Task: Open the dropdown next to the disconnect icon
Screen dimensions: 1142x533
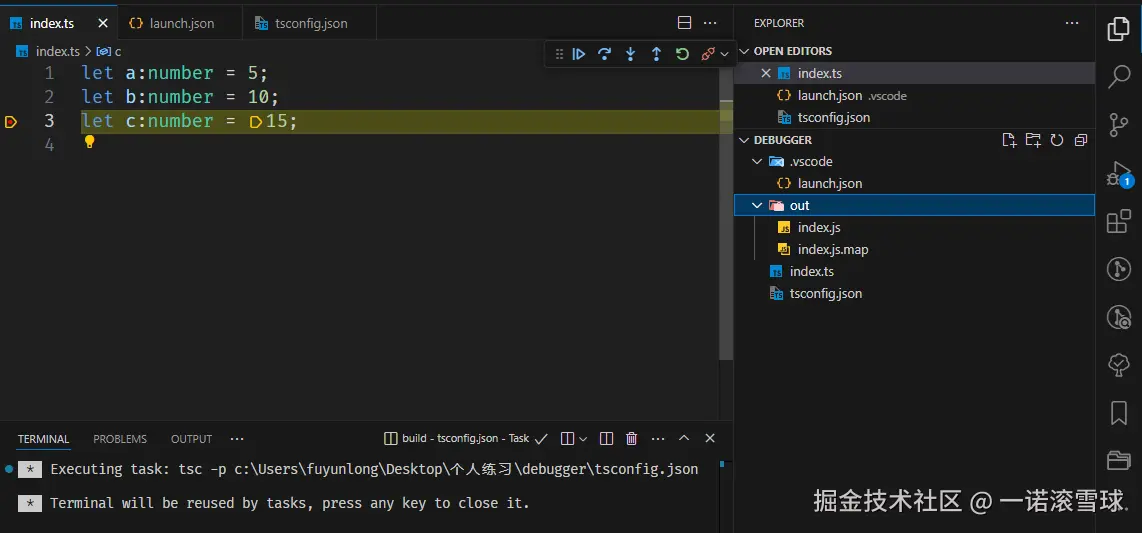Action: click(724, 54)
